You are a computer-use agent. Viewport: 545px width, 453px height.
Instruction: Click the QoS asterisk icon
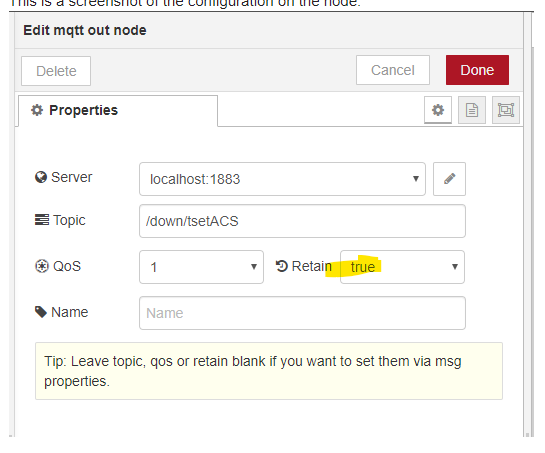point(42,266)
